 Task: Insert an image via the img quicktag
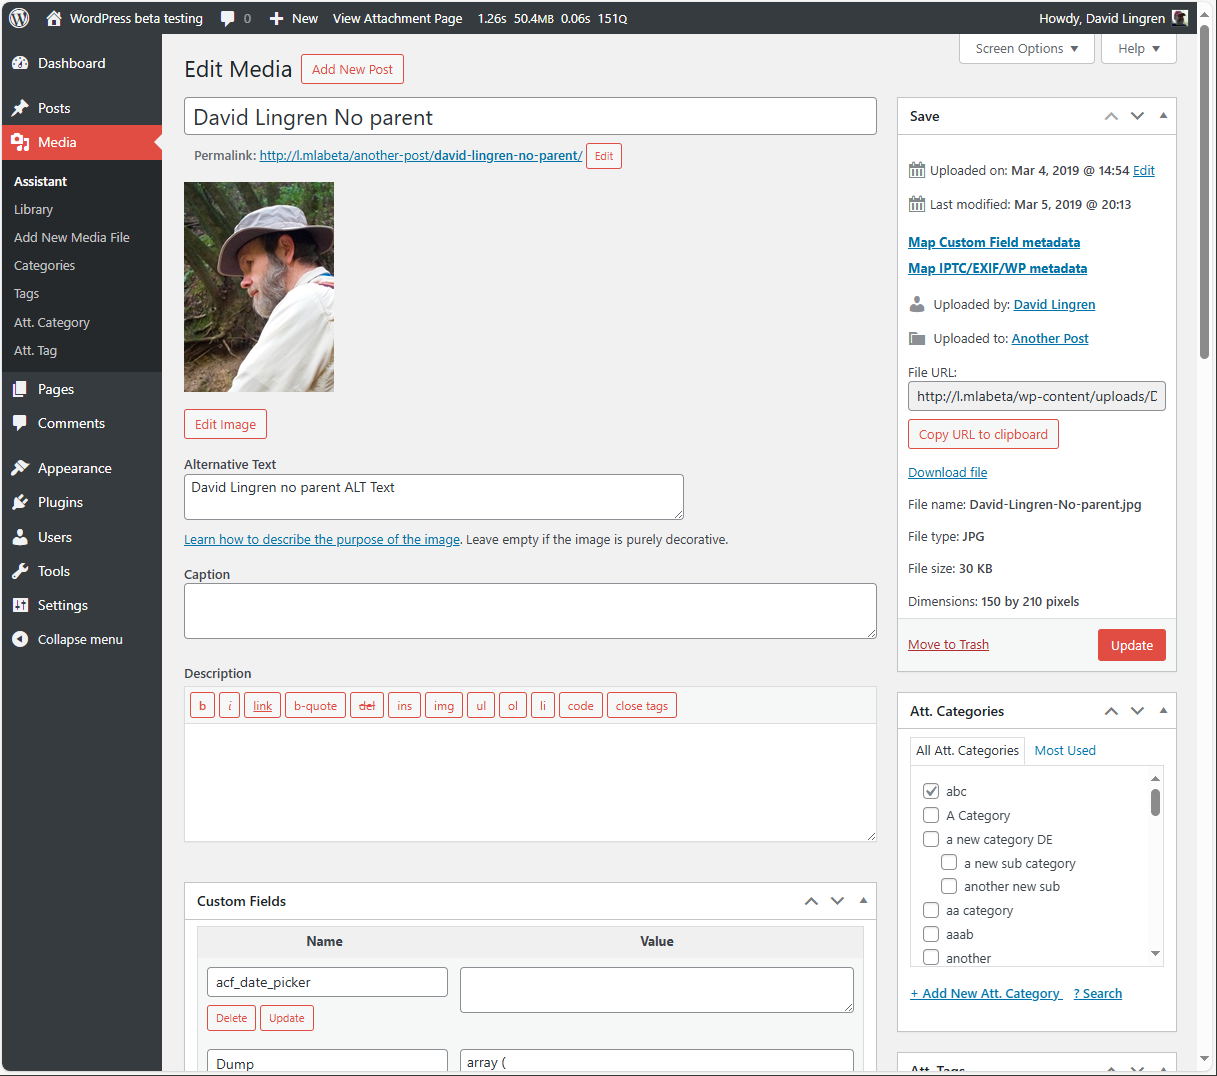[x=443, y=705]
